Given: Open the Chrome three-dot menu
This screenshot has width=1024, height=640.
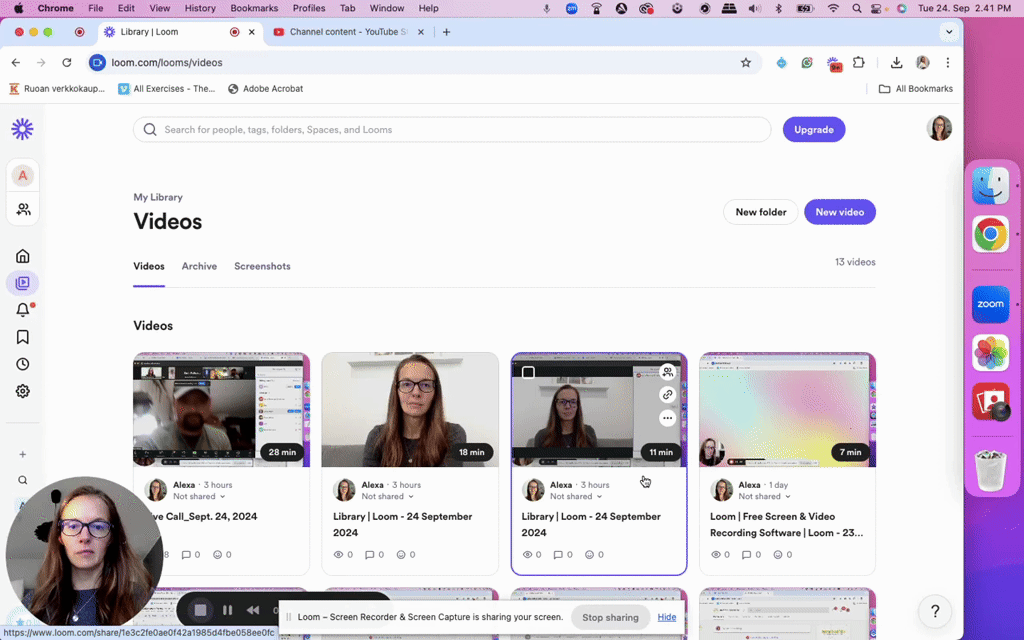Looking at the screenshot, I should (x=948, y=63).
